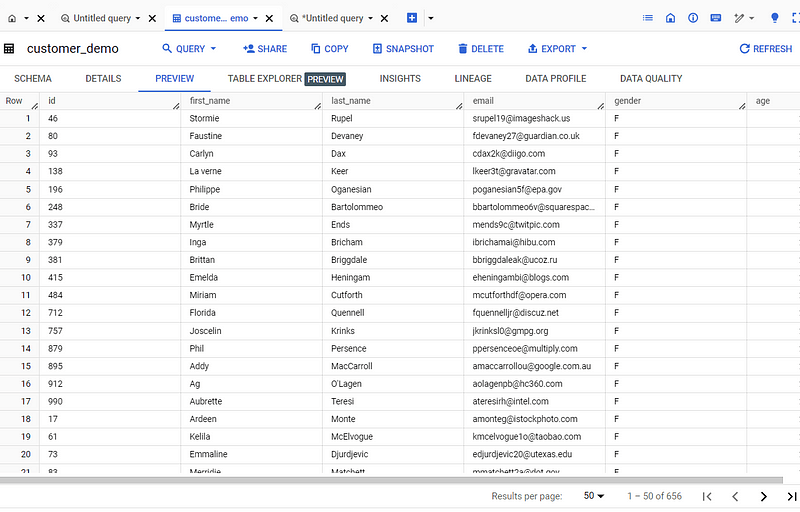The width and height of the screenshot is (800, 512).
Task: Click the lightbulb icon at top right
Action: click(775, 18)
